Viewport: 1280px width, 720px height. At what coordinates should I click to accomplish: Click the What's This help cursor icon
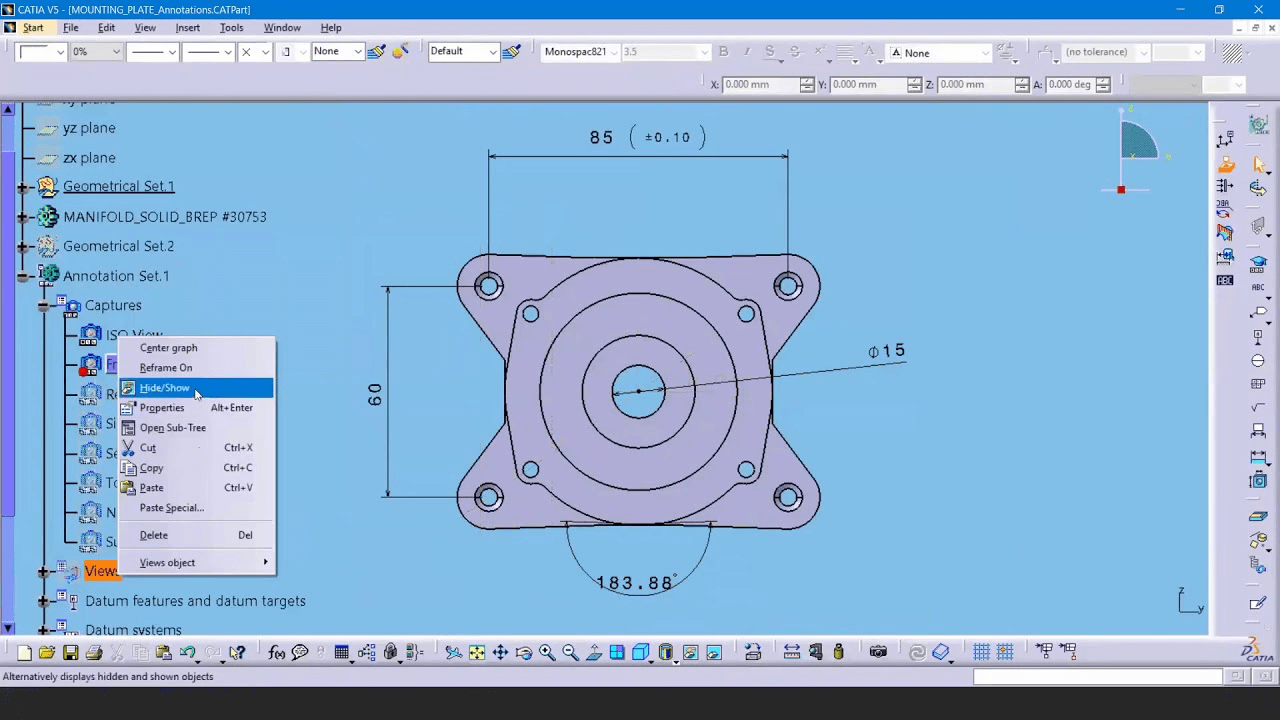(x=237, y=653)
